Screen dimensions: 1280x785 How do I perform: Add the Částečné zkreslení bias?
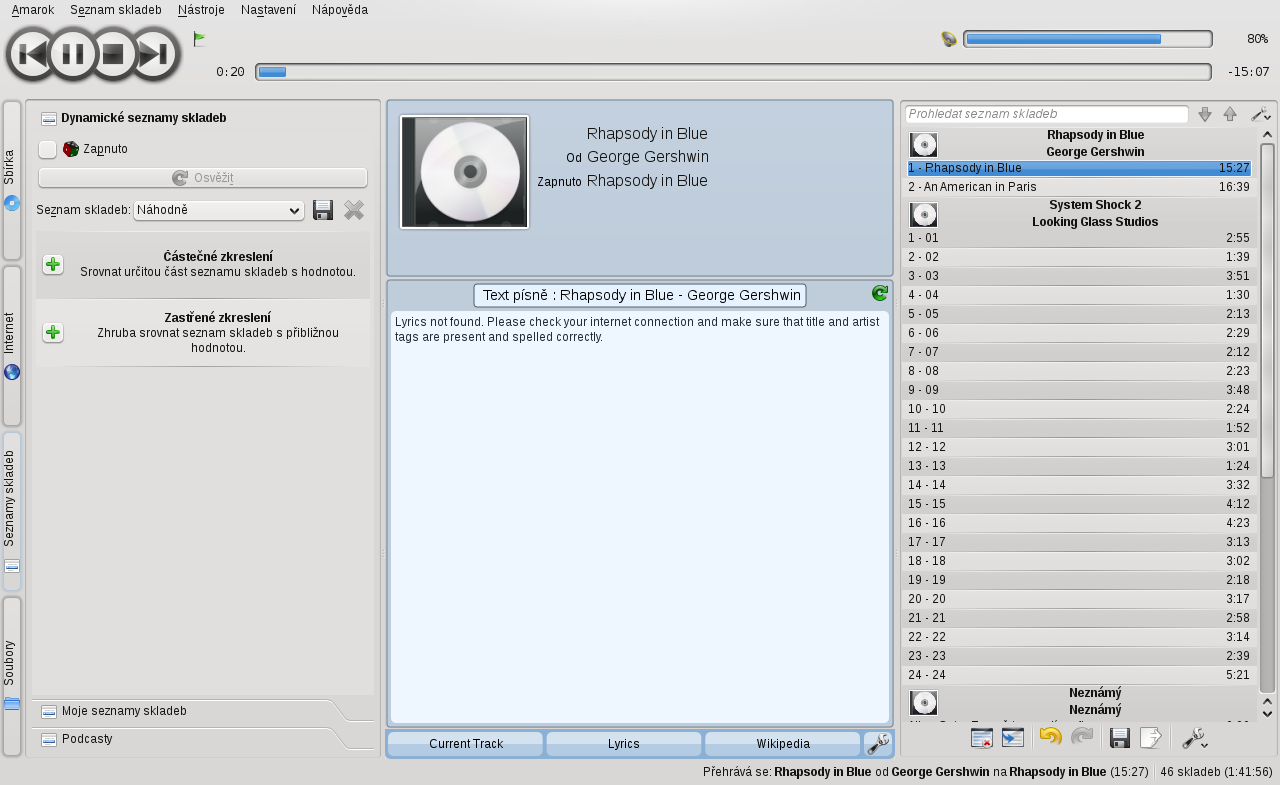(x=53, y=265)
